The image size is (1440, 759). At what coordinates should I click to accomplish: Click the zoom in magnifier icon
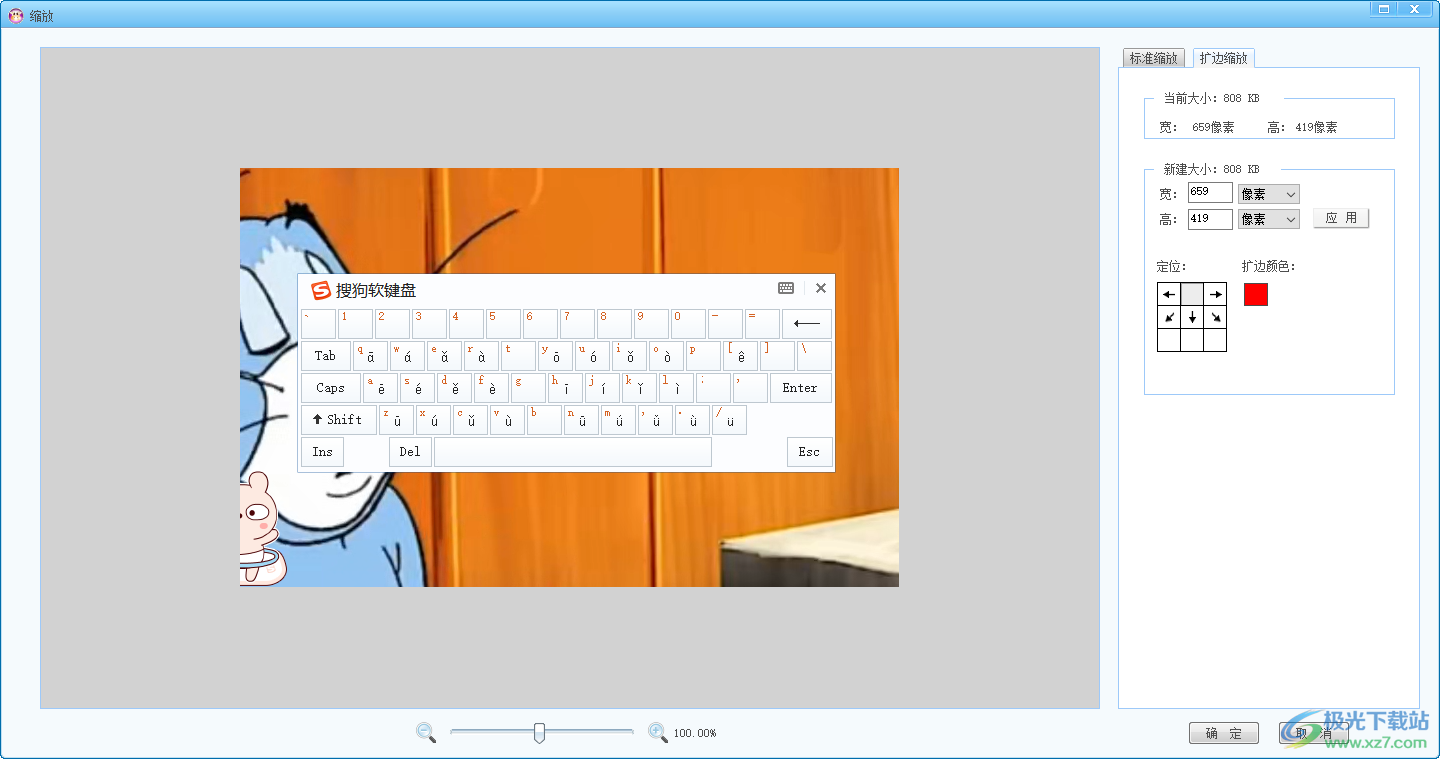click(657, 733)
